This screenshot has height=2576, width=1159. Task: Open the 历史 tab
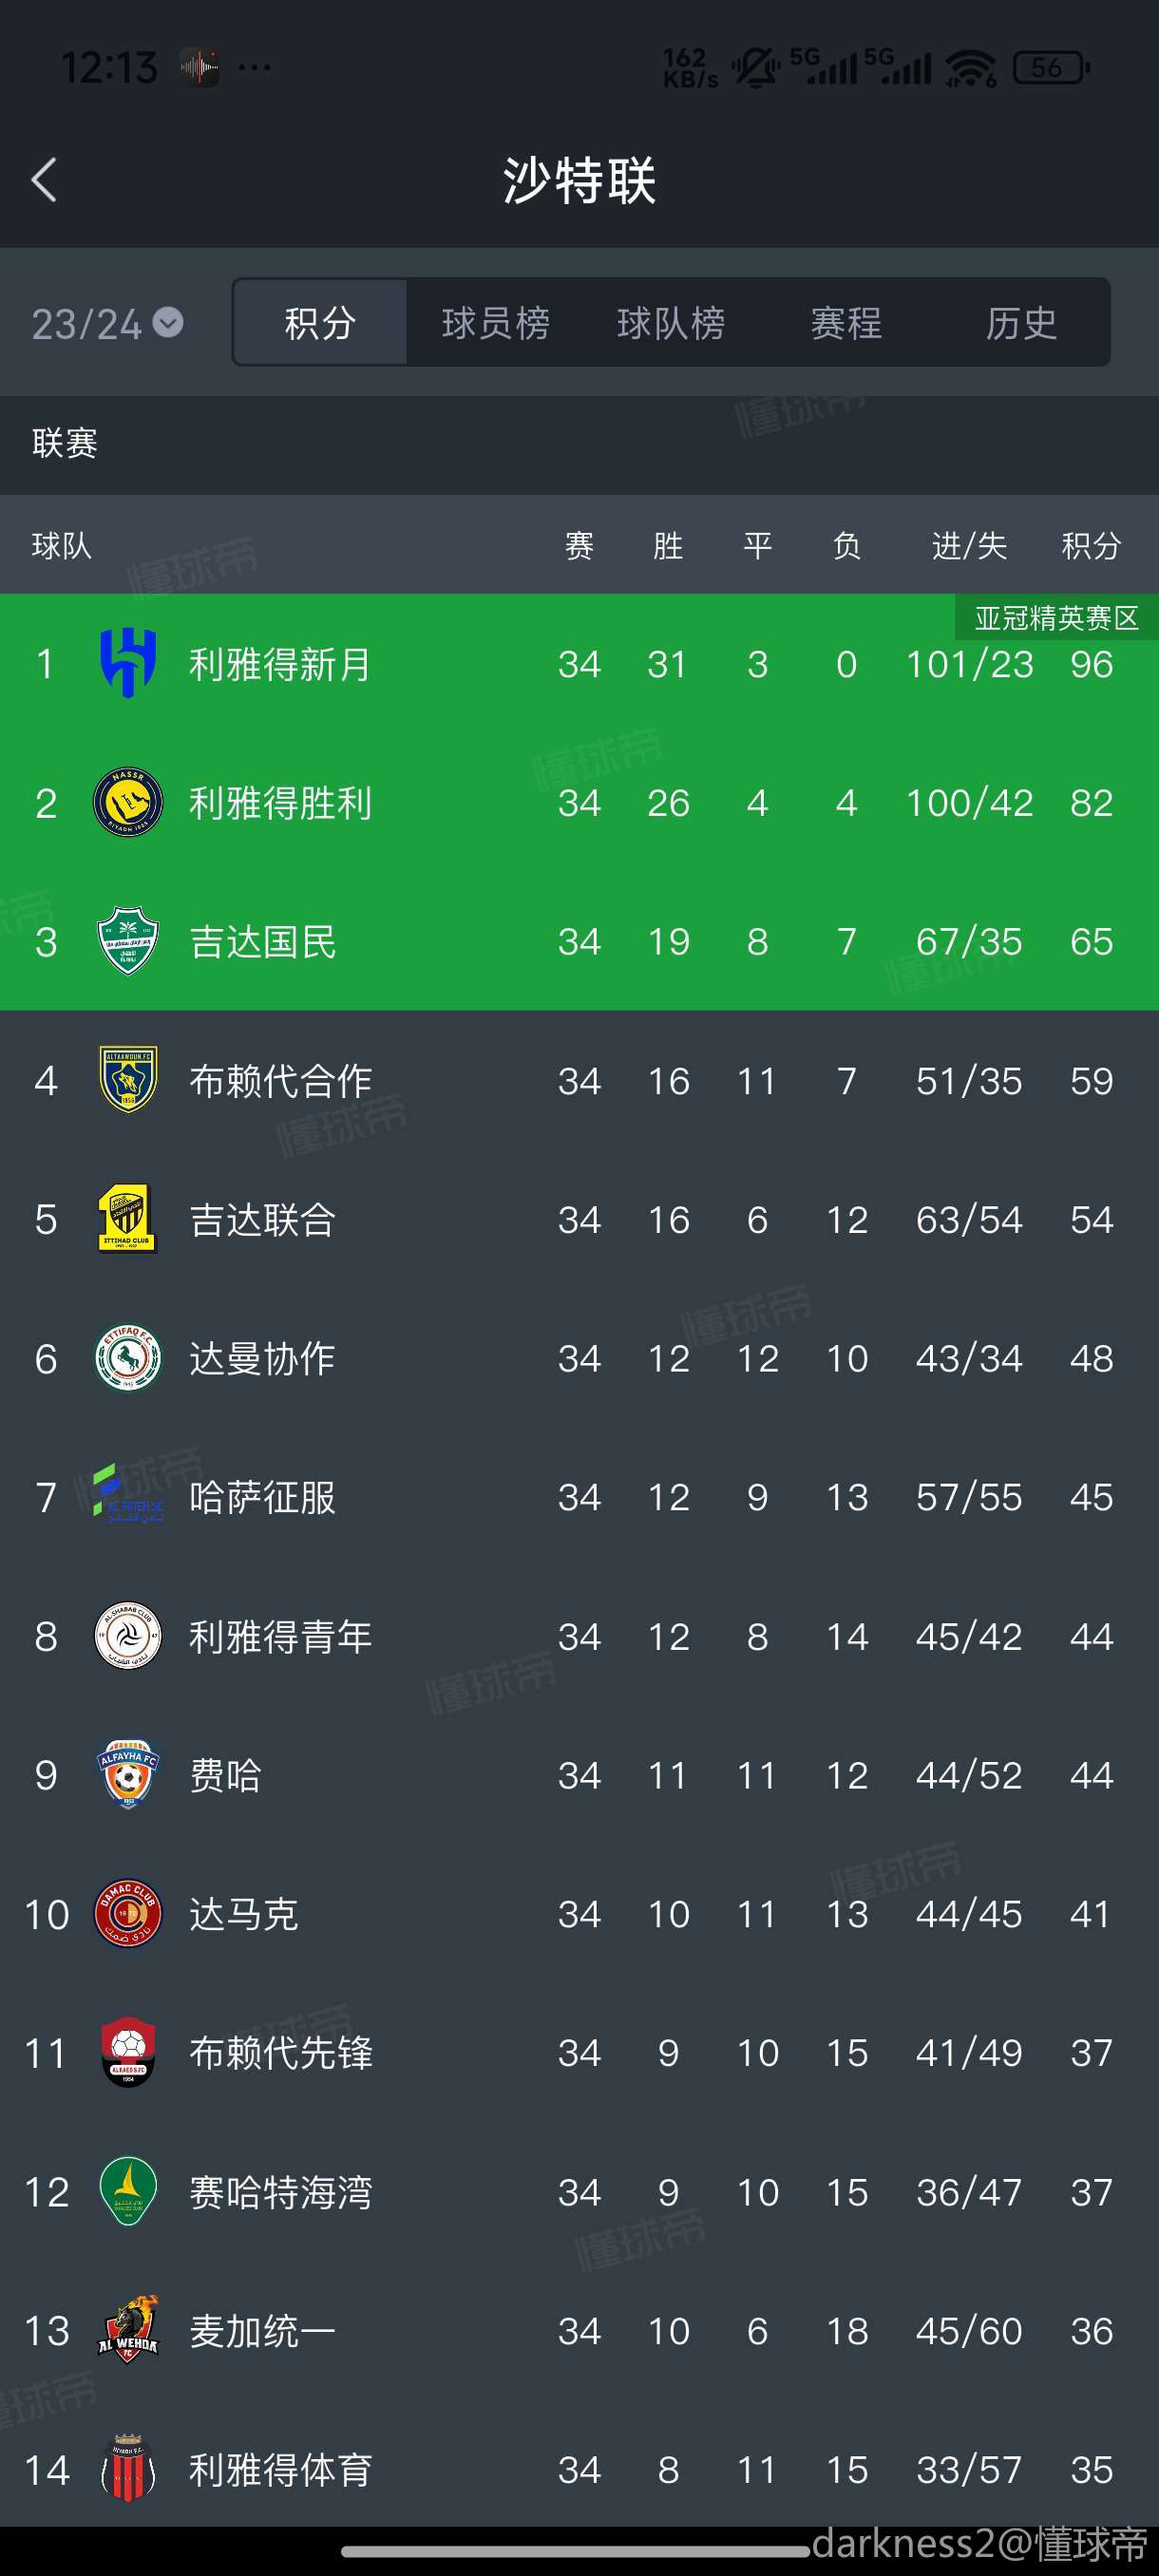(1021, 323)
